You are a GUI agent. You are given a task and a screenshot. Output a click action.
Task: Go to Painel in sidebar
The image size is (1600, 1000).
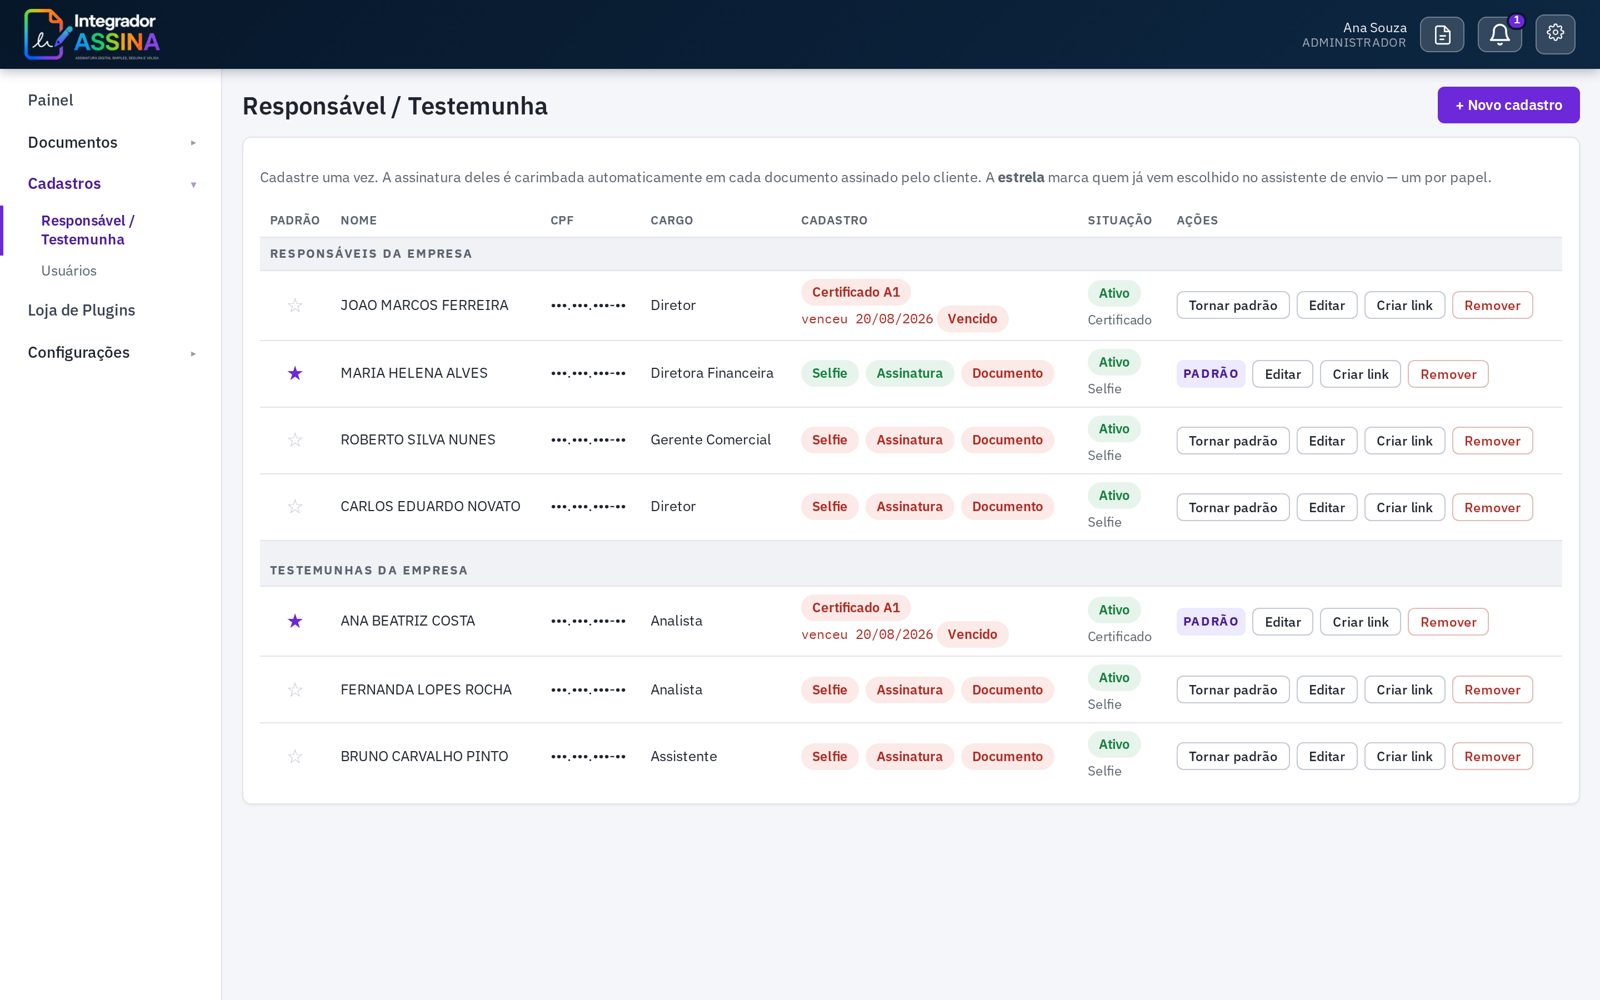coord(51,100)
